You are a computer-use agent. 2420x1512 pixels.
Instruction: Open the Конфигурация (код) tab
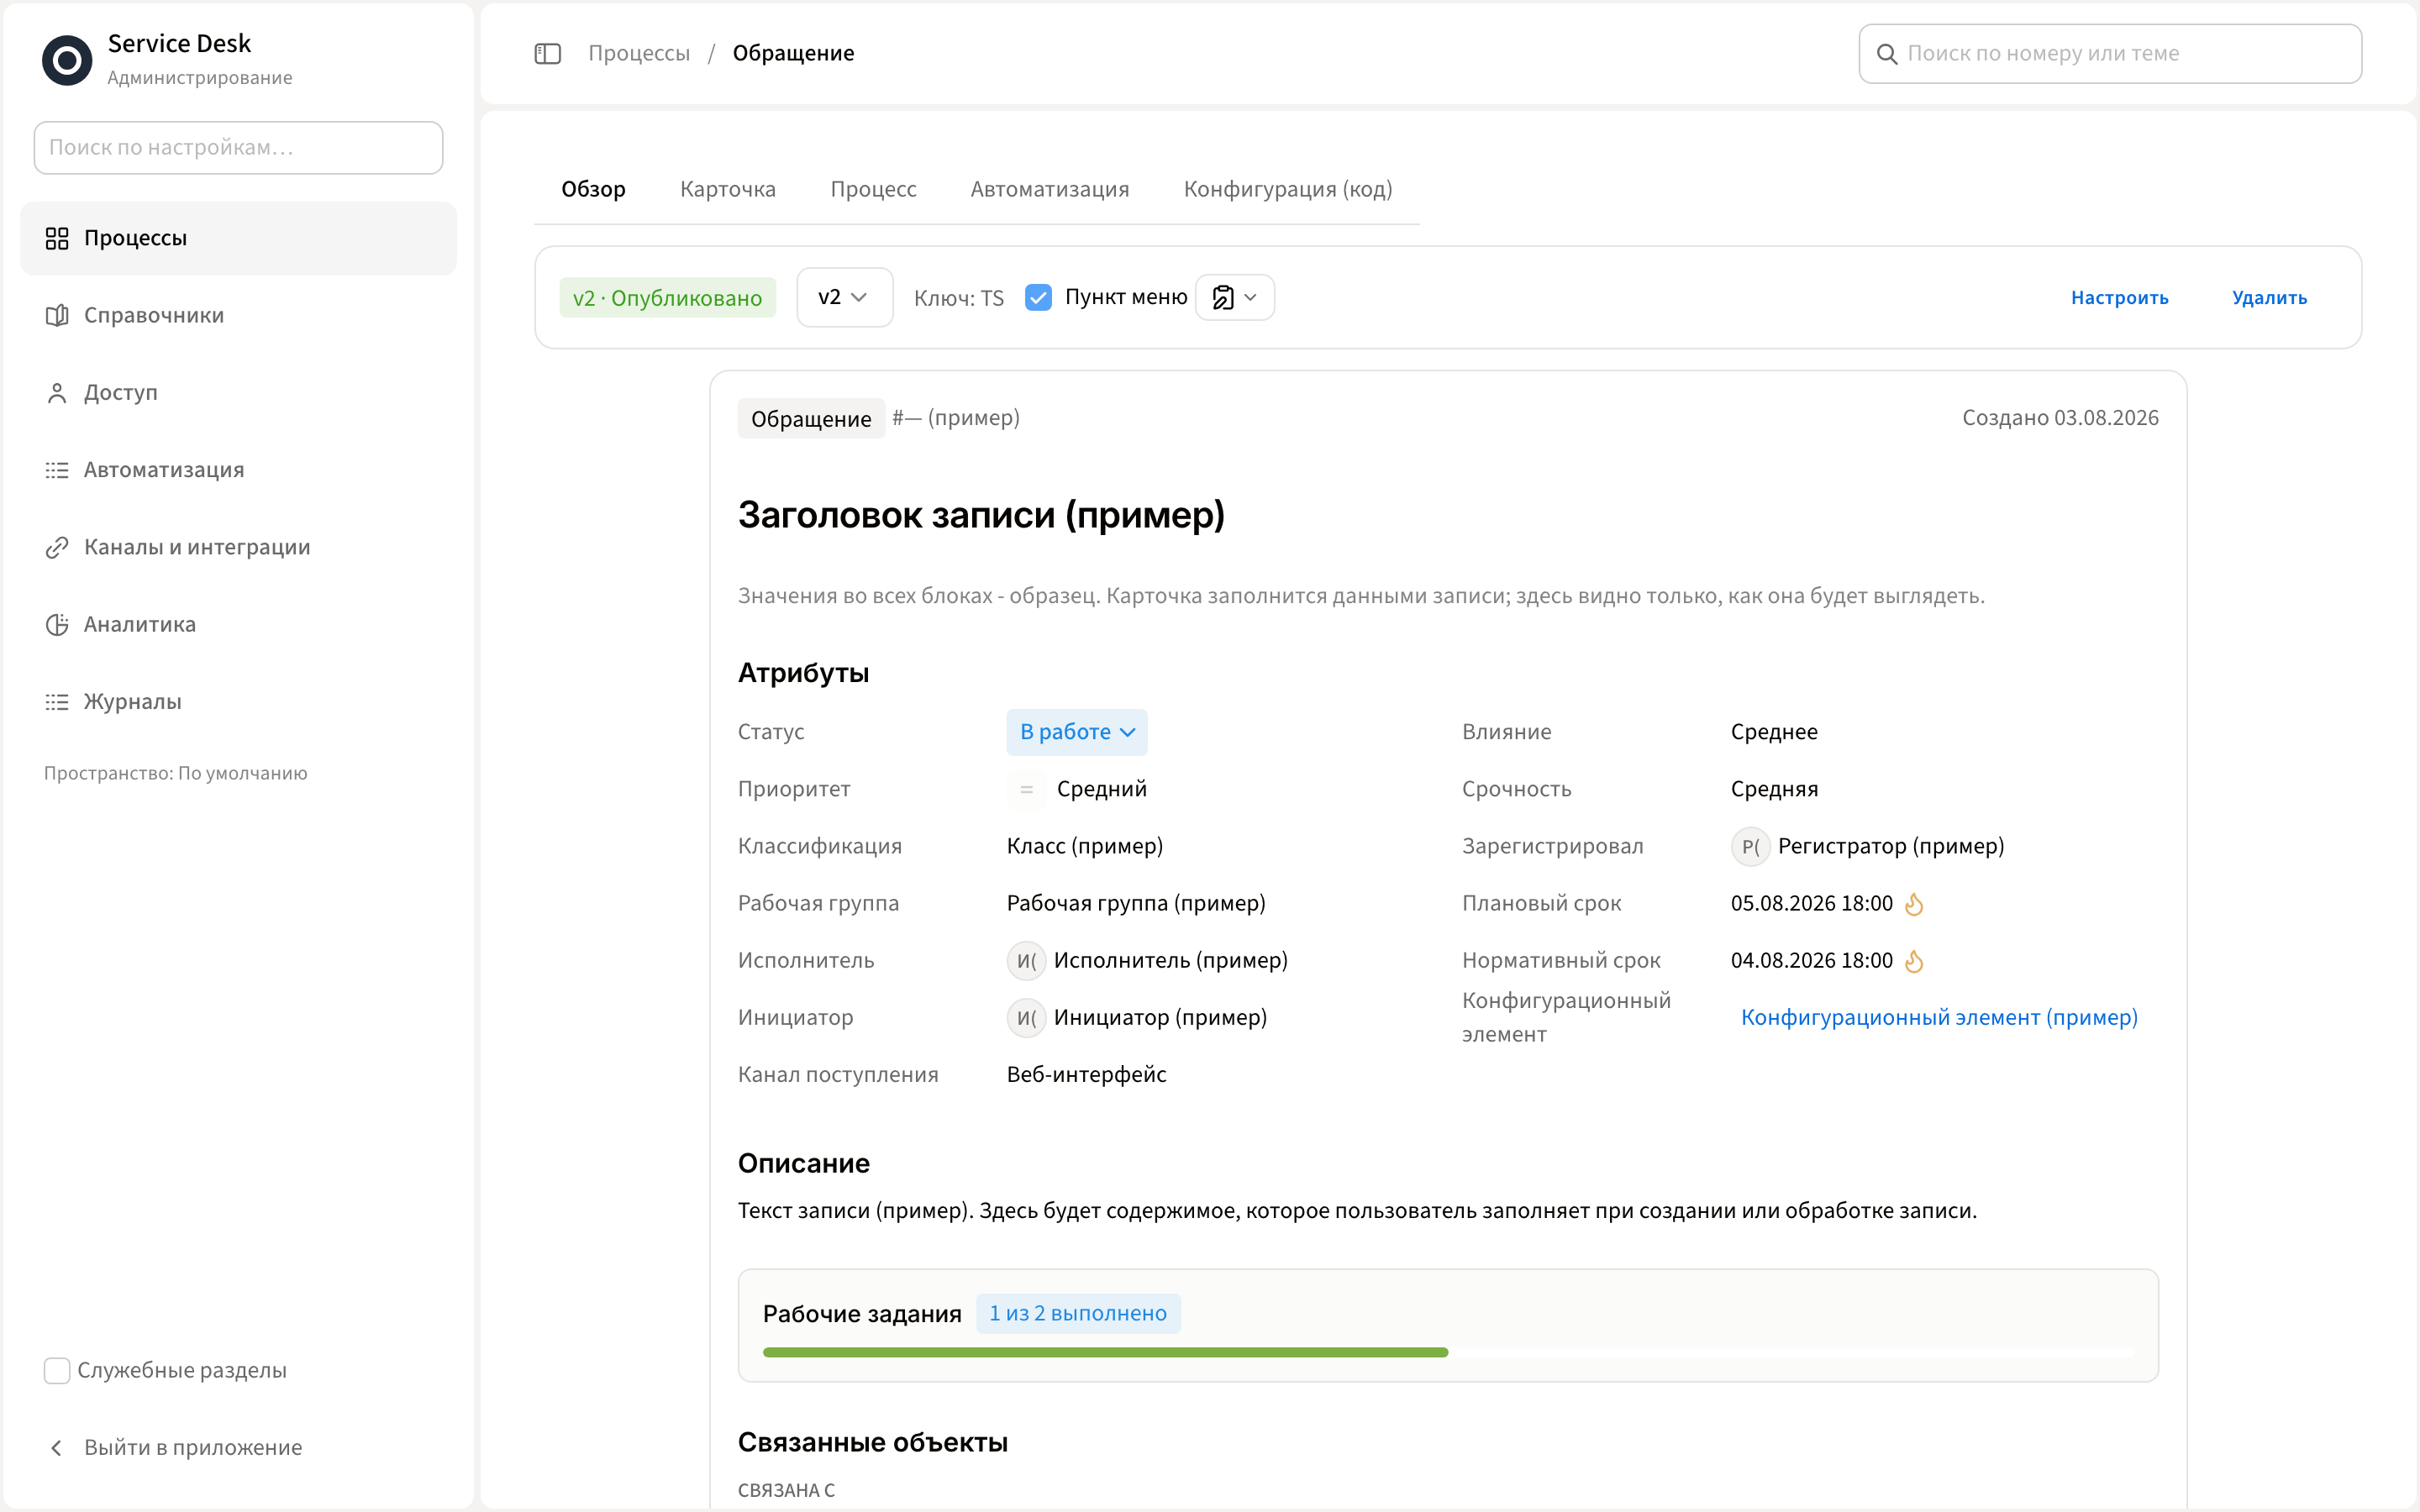(x=1288, y=189)
